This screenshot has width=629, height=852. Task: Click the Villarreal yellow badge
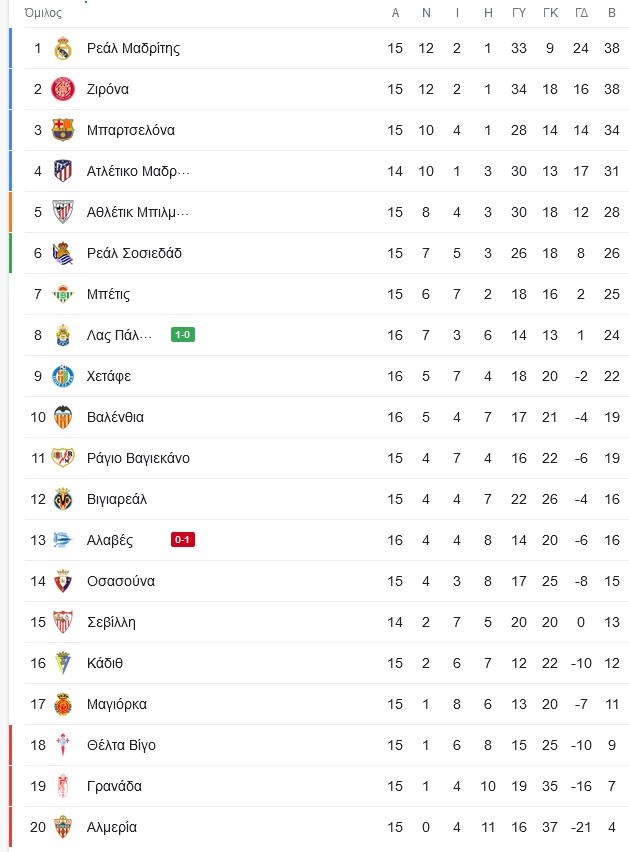point(63,499)
